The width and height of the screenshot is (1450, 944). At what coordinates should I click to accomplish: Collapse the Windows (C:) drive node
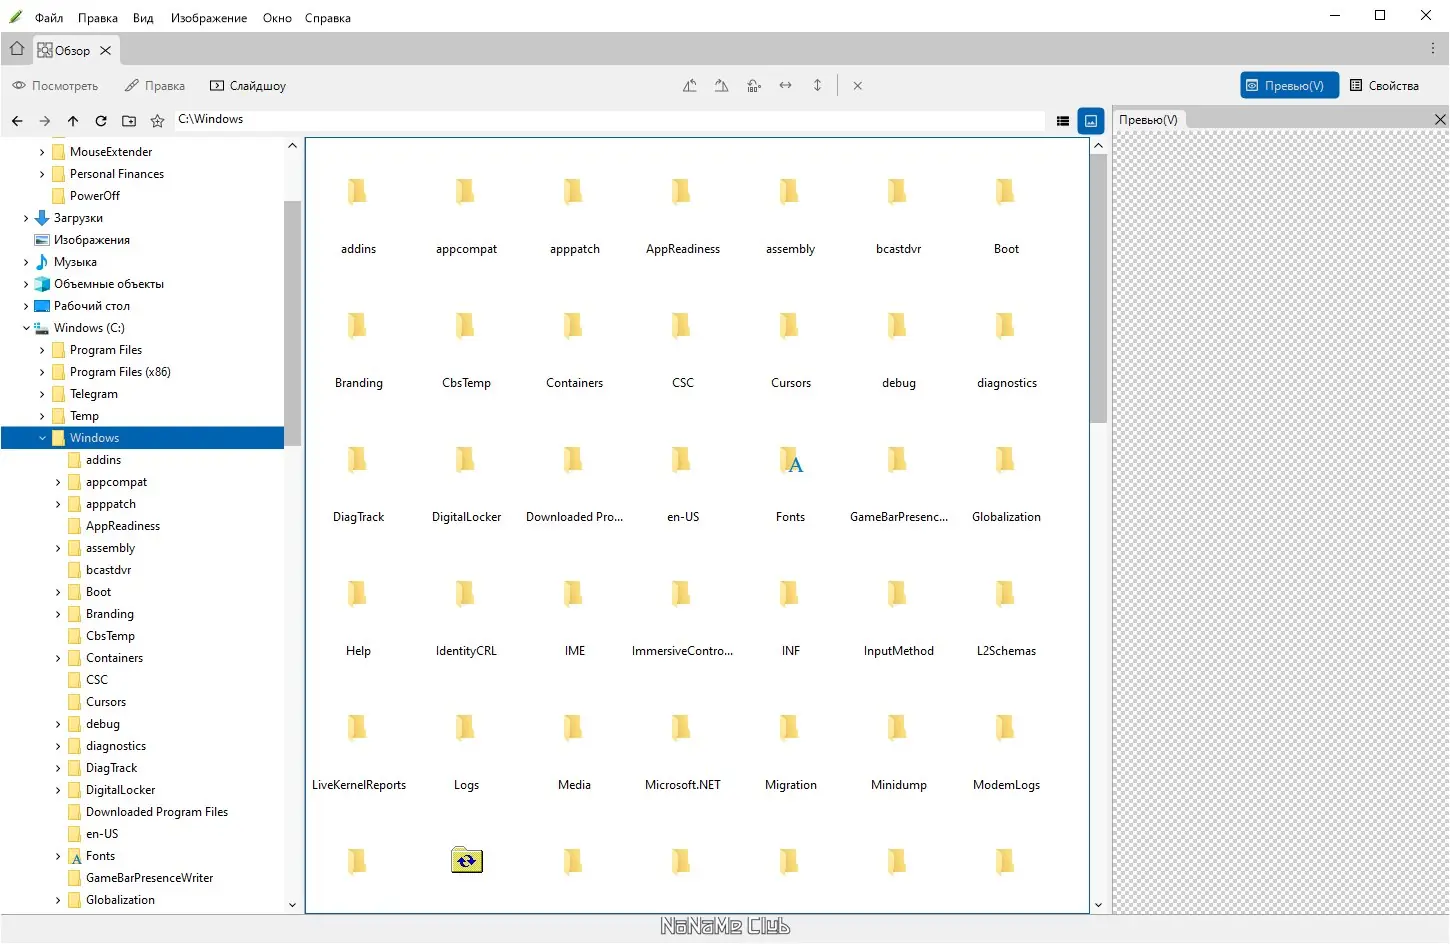tap(26, 328)
